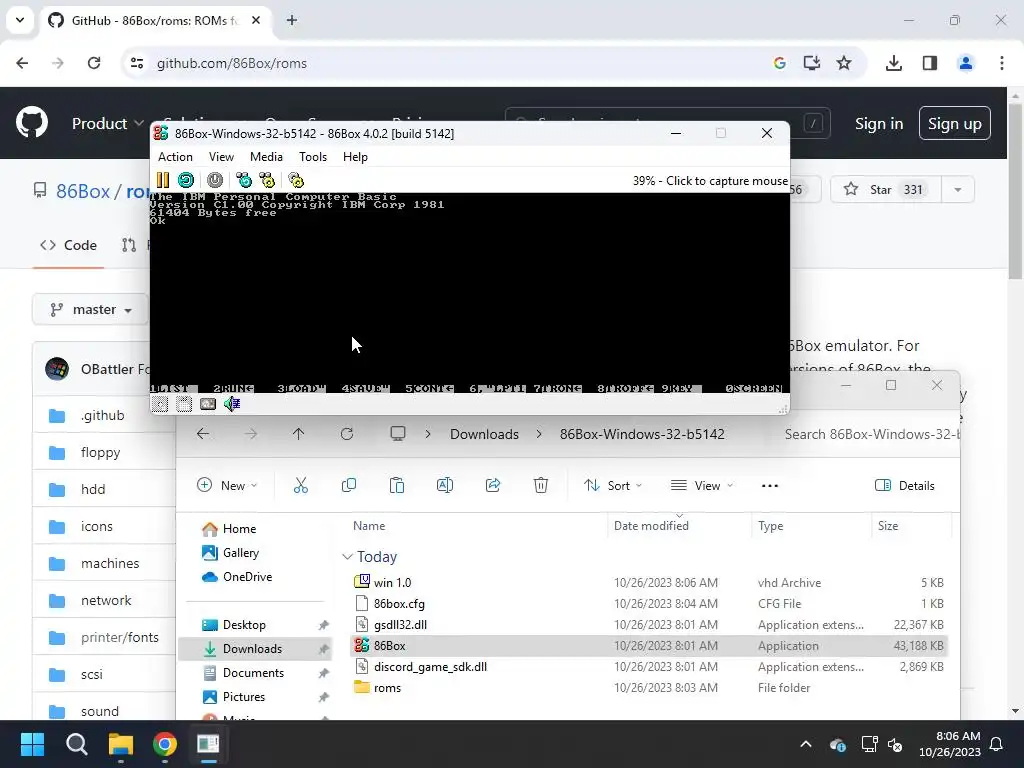
Task: Open Chrome from the taskbar
Action: (165, 744)
